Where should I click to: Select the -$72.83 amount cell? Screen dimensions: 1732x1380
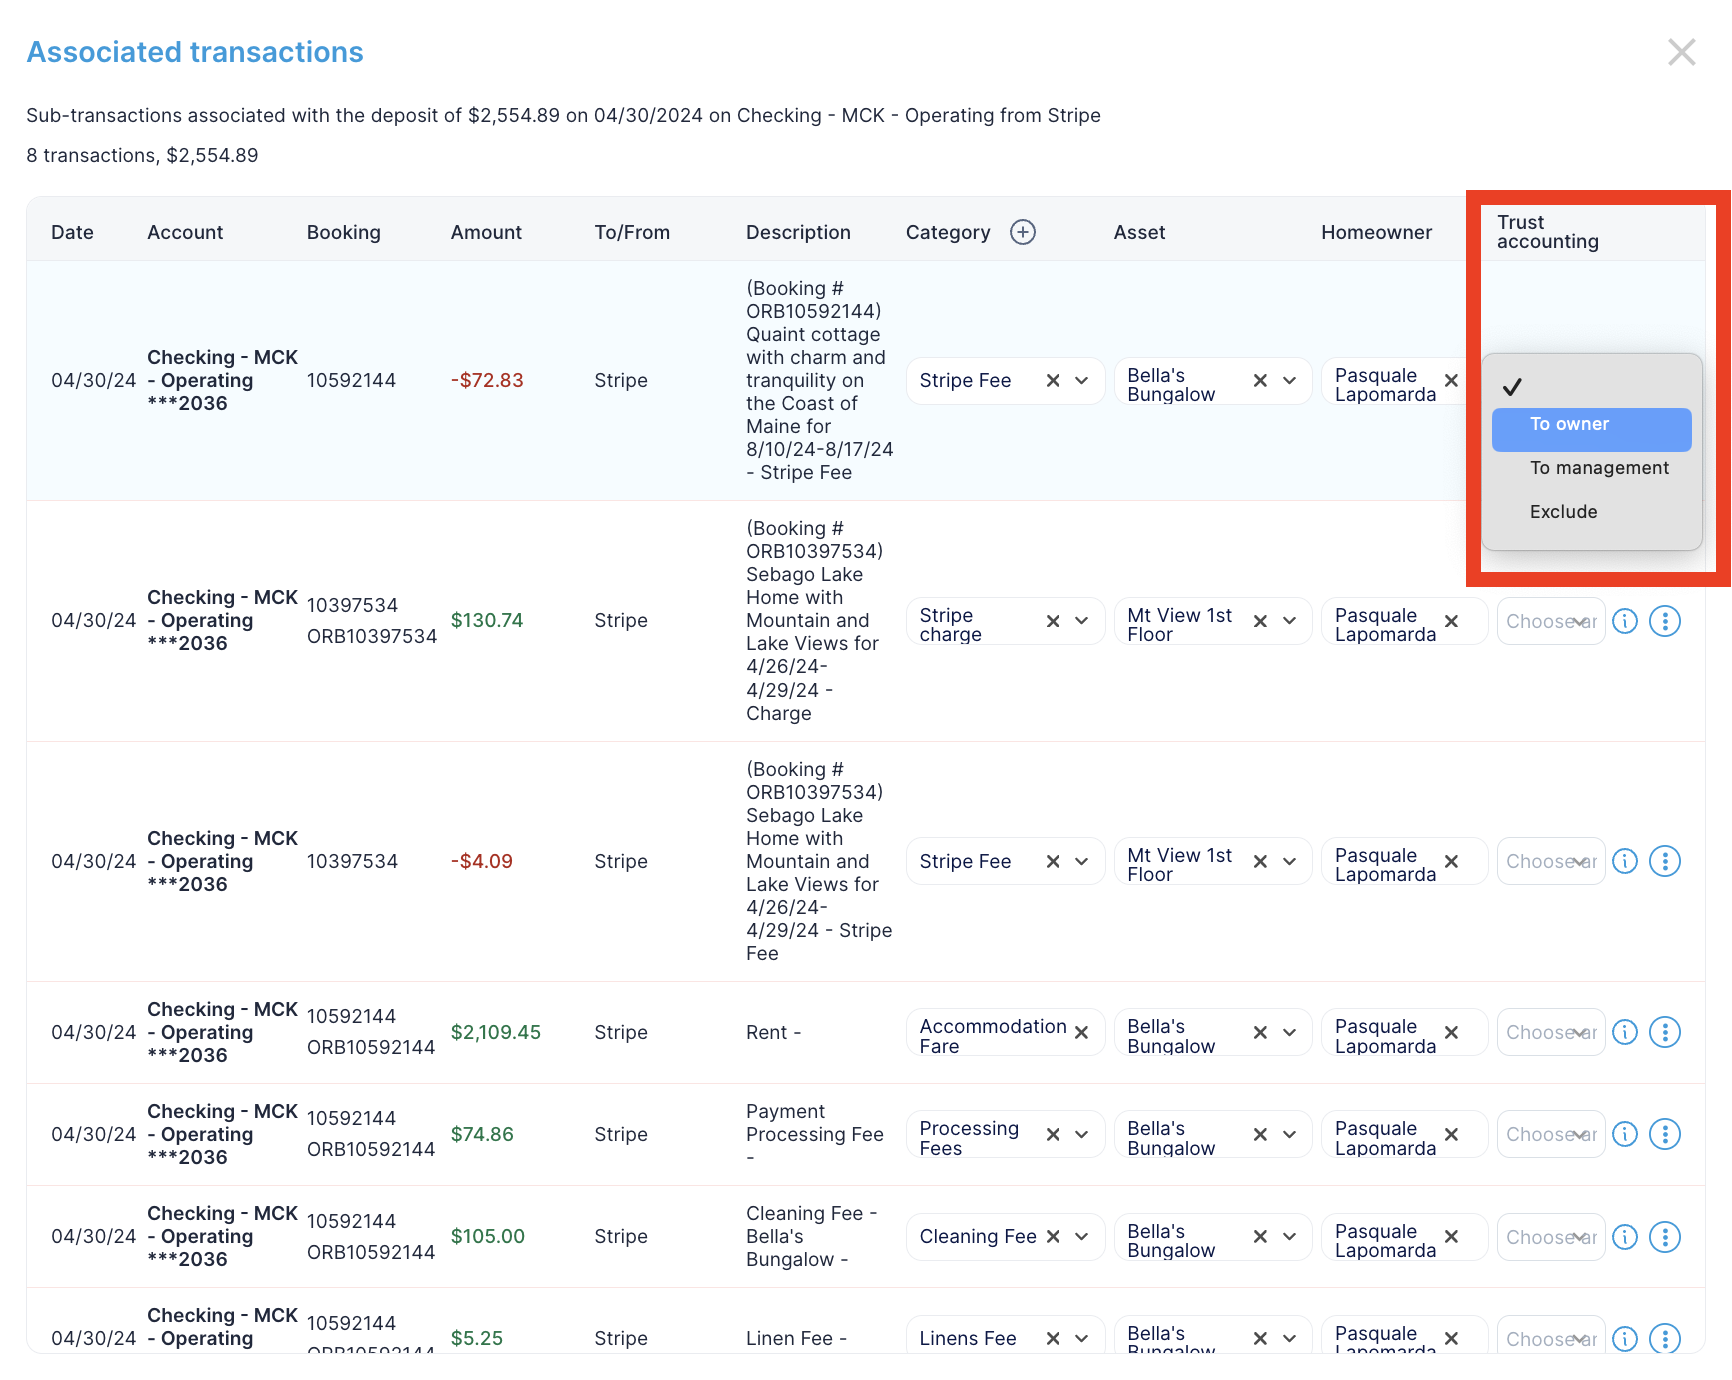(487, 381)
